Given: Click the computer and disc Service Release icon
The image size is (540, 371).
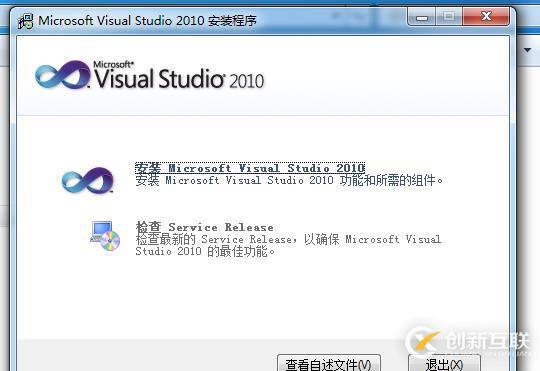Looking at the screenshot, I should [105, 236].
